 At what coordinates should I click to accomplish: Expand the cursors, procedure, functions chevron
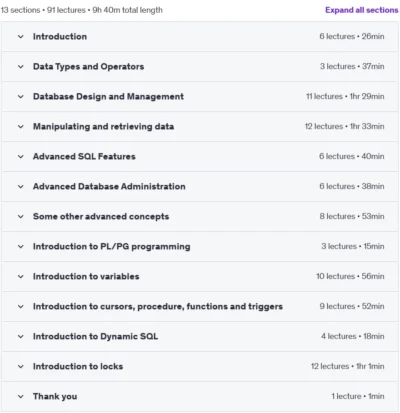(x=21, y=307)
